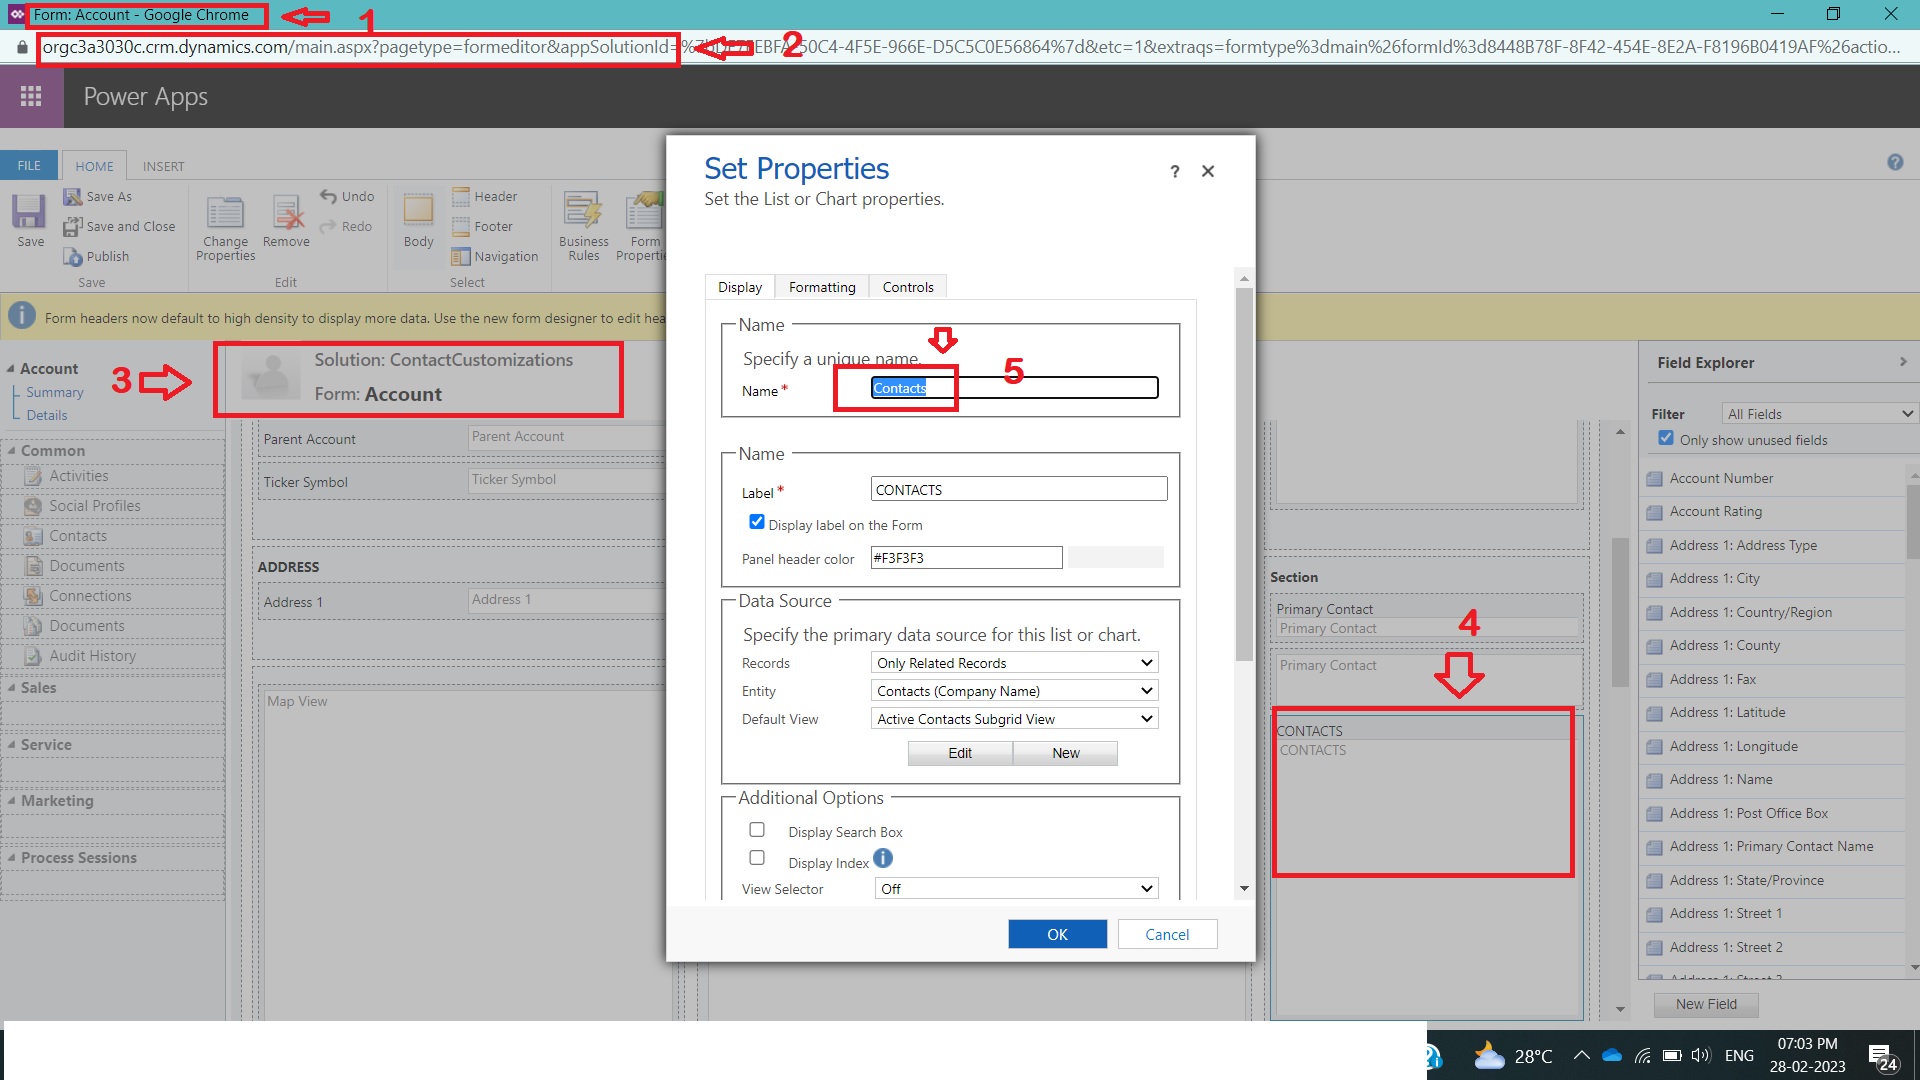Open the View Selector dropdown
1920x1080 pixels.
[x=1017, y=889]
